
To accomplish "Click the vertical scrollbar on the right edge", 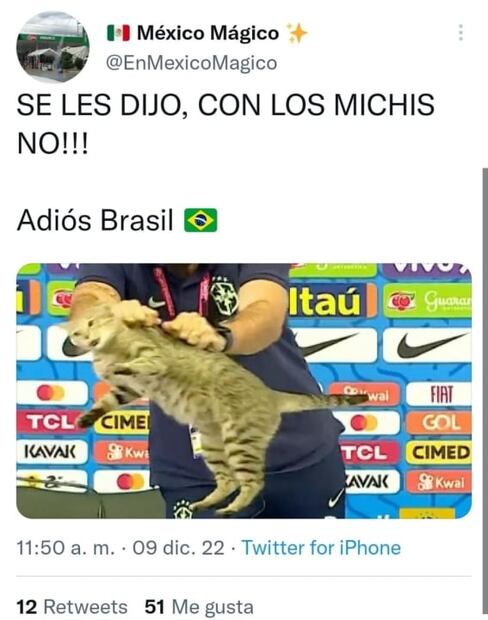I will [485, 391].
